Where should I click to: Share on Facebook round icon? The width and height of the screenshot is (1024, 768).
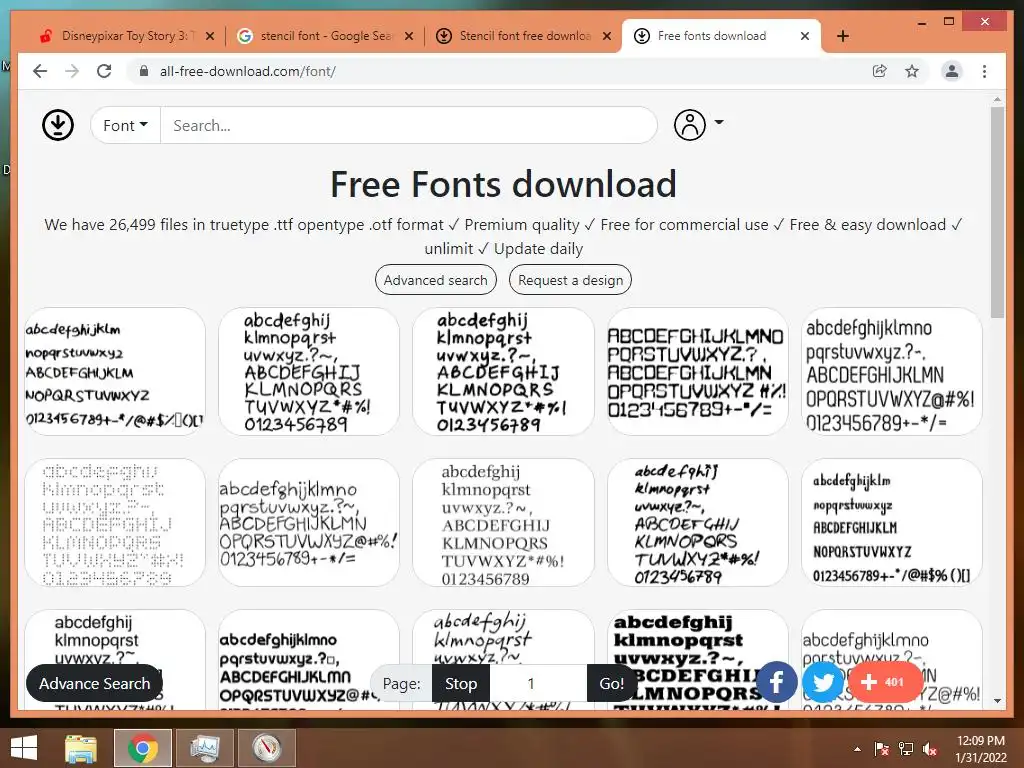[x=776, y=682]
